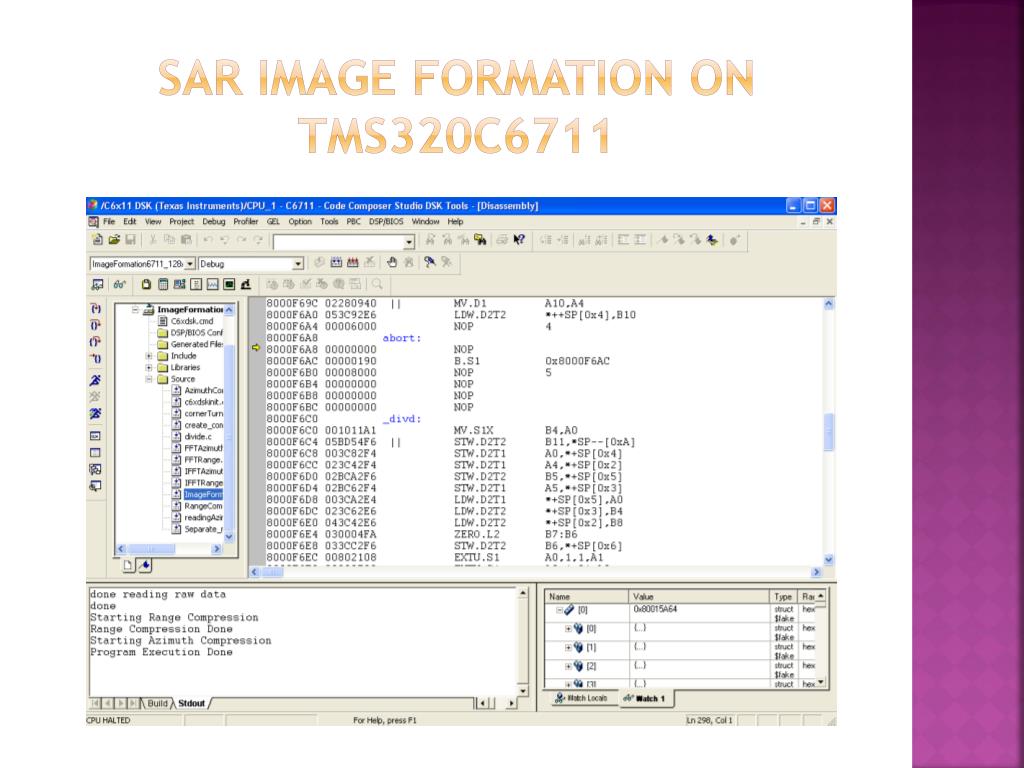Select C6xdsk.cmd in the project tree
Image resolution: width=1024 pixels, height=768 pixels.
tap(191, 321)
